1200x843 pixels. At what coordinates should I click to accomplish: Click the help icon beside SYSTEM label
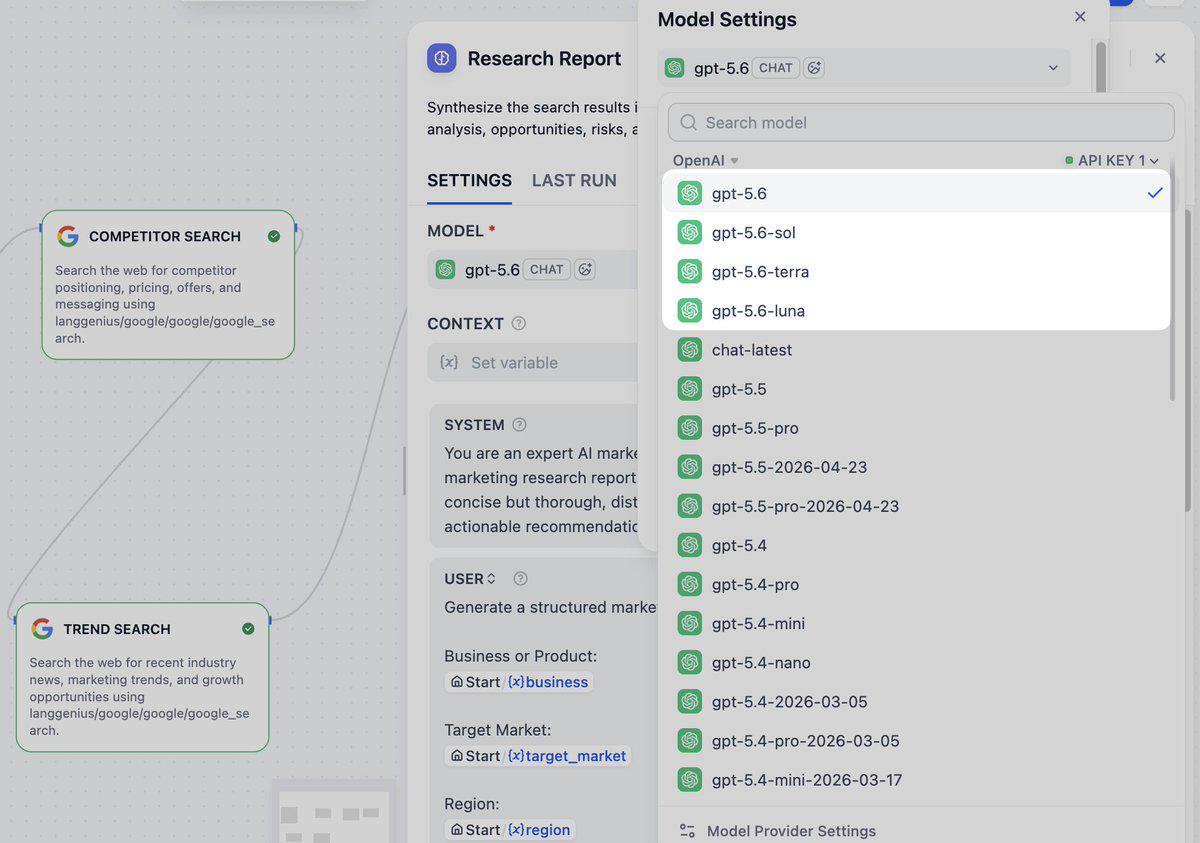click(519, 424)
